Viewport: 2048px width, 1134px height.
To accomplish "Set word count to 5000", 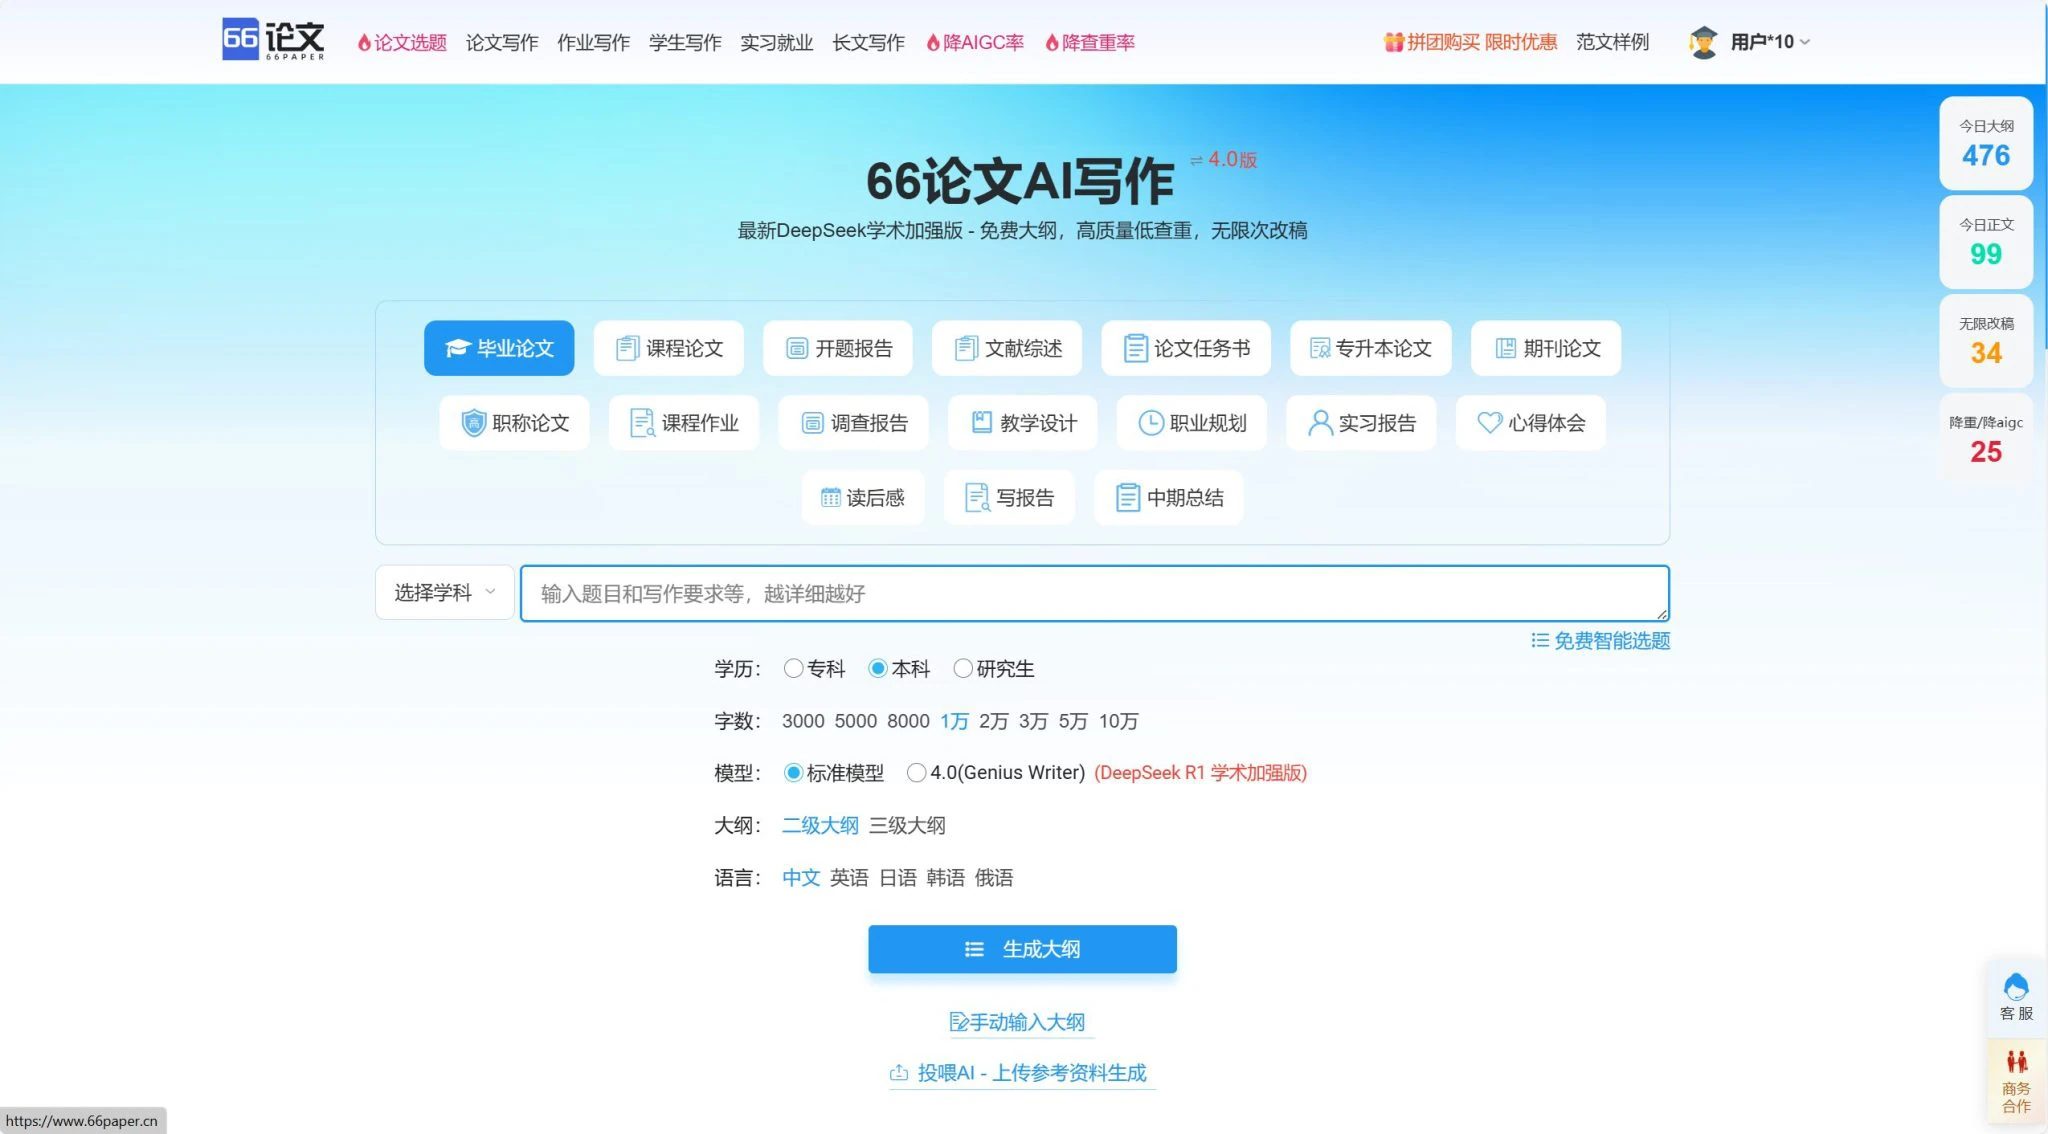I will pos(856,721).
